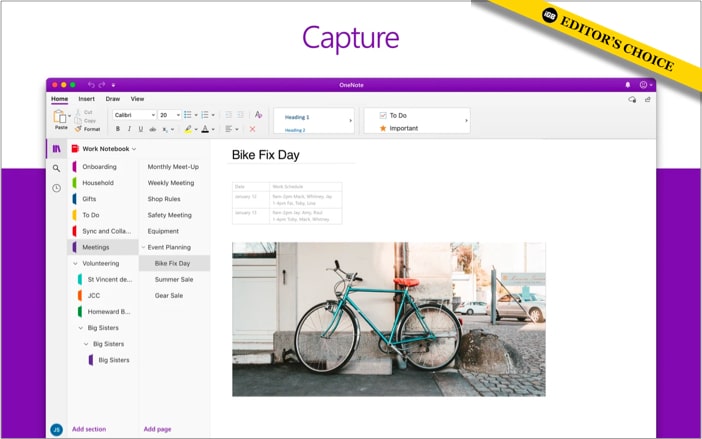Image resolution: width=702 pixels, height=439 pixels.
Task: Toggle underline formatting
Action: 141,129
